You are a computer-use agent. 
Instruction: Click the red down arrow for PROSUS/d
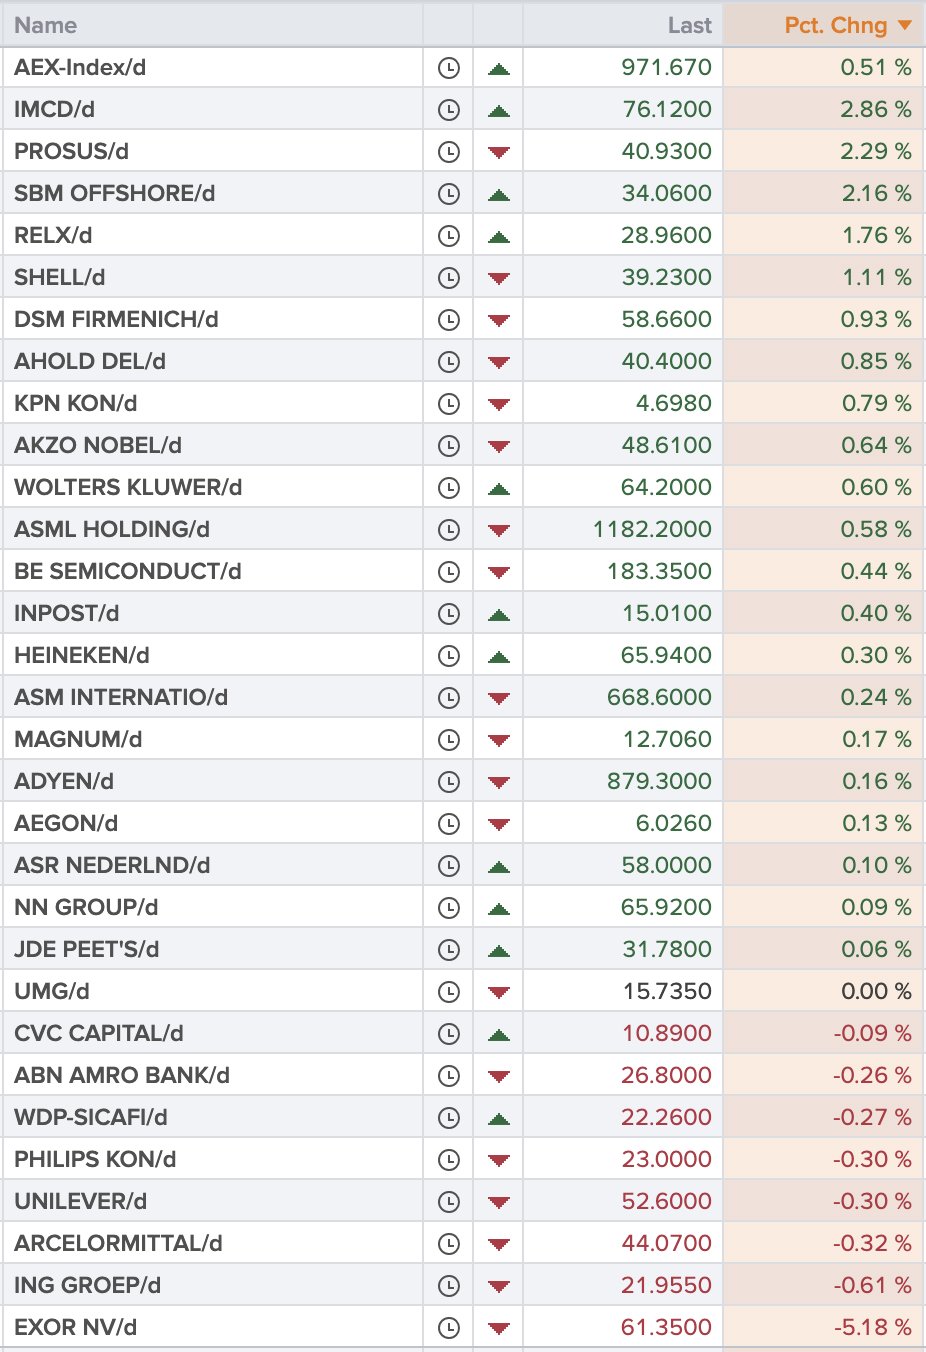click(499, 153)
